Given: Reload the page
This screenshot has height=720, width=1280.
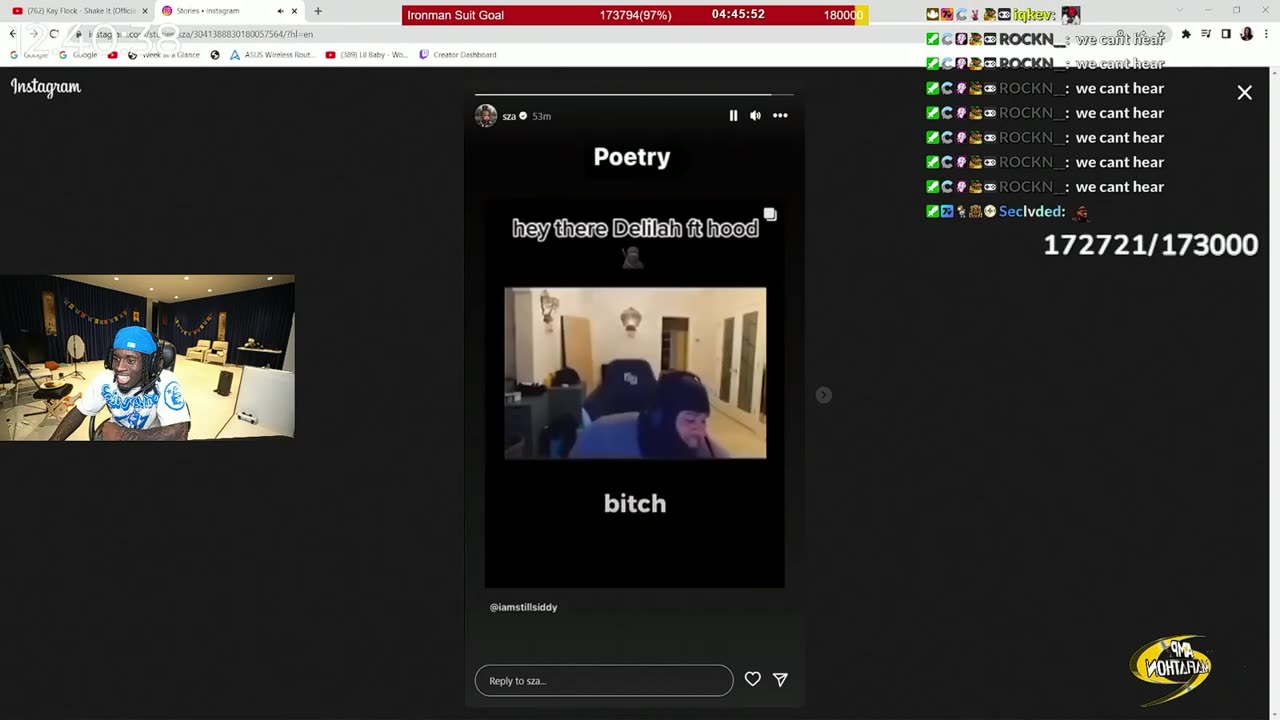Looking at the screenshot, I should tap(55, 34).
